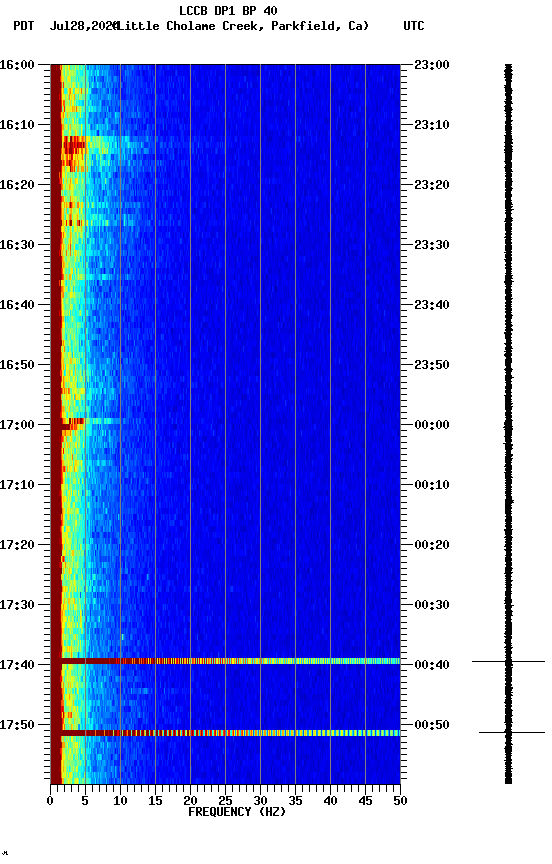Image resolution: width=552 pixels, height=864 pixels.
Task: Click the 16:50 PDT time label
Action: (17, 365)
